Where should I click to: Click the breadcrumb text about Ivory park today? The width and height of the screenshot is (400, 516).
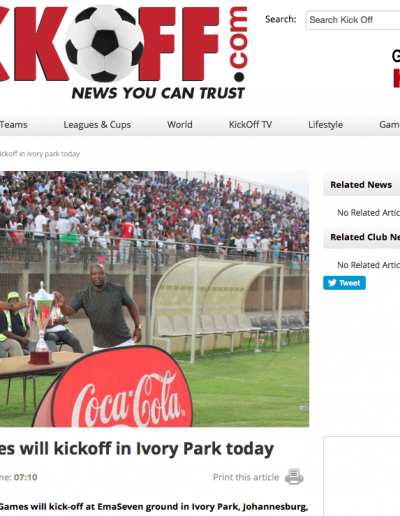[x=40, y=154]
